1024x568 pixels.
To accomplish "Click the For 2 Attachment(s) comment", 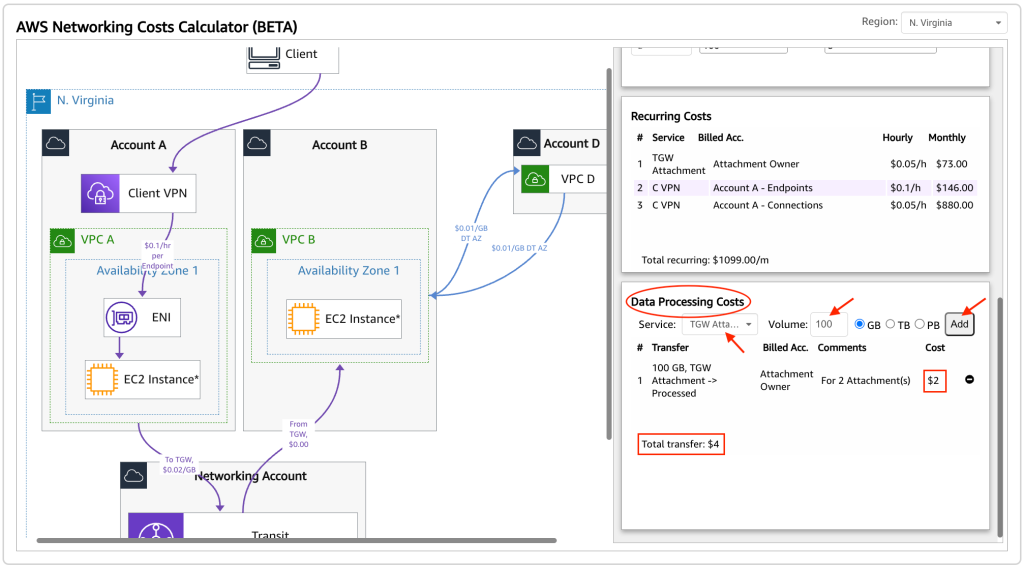I will click(x=865, y=381).
